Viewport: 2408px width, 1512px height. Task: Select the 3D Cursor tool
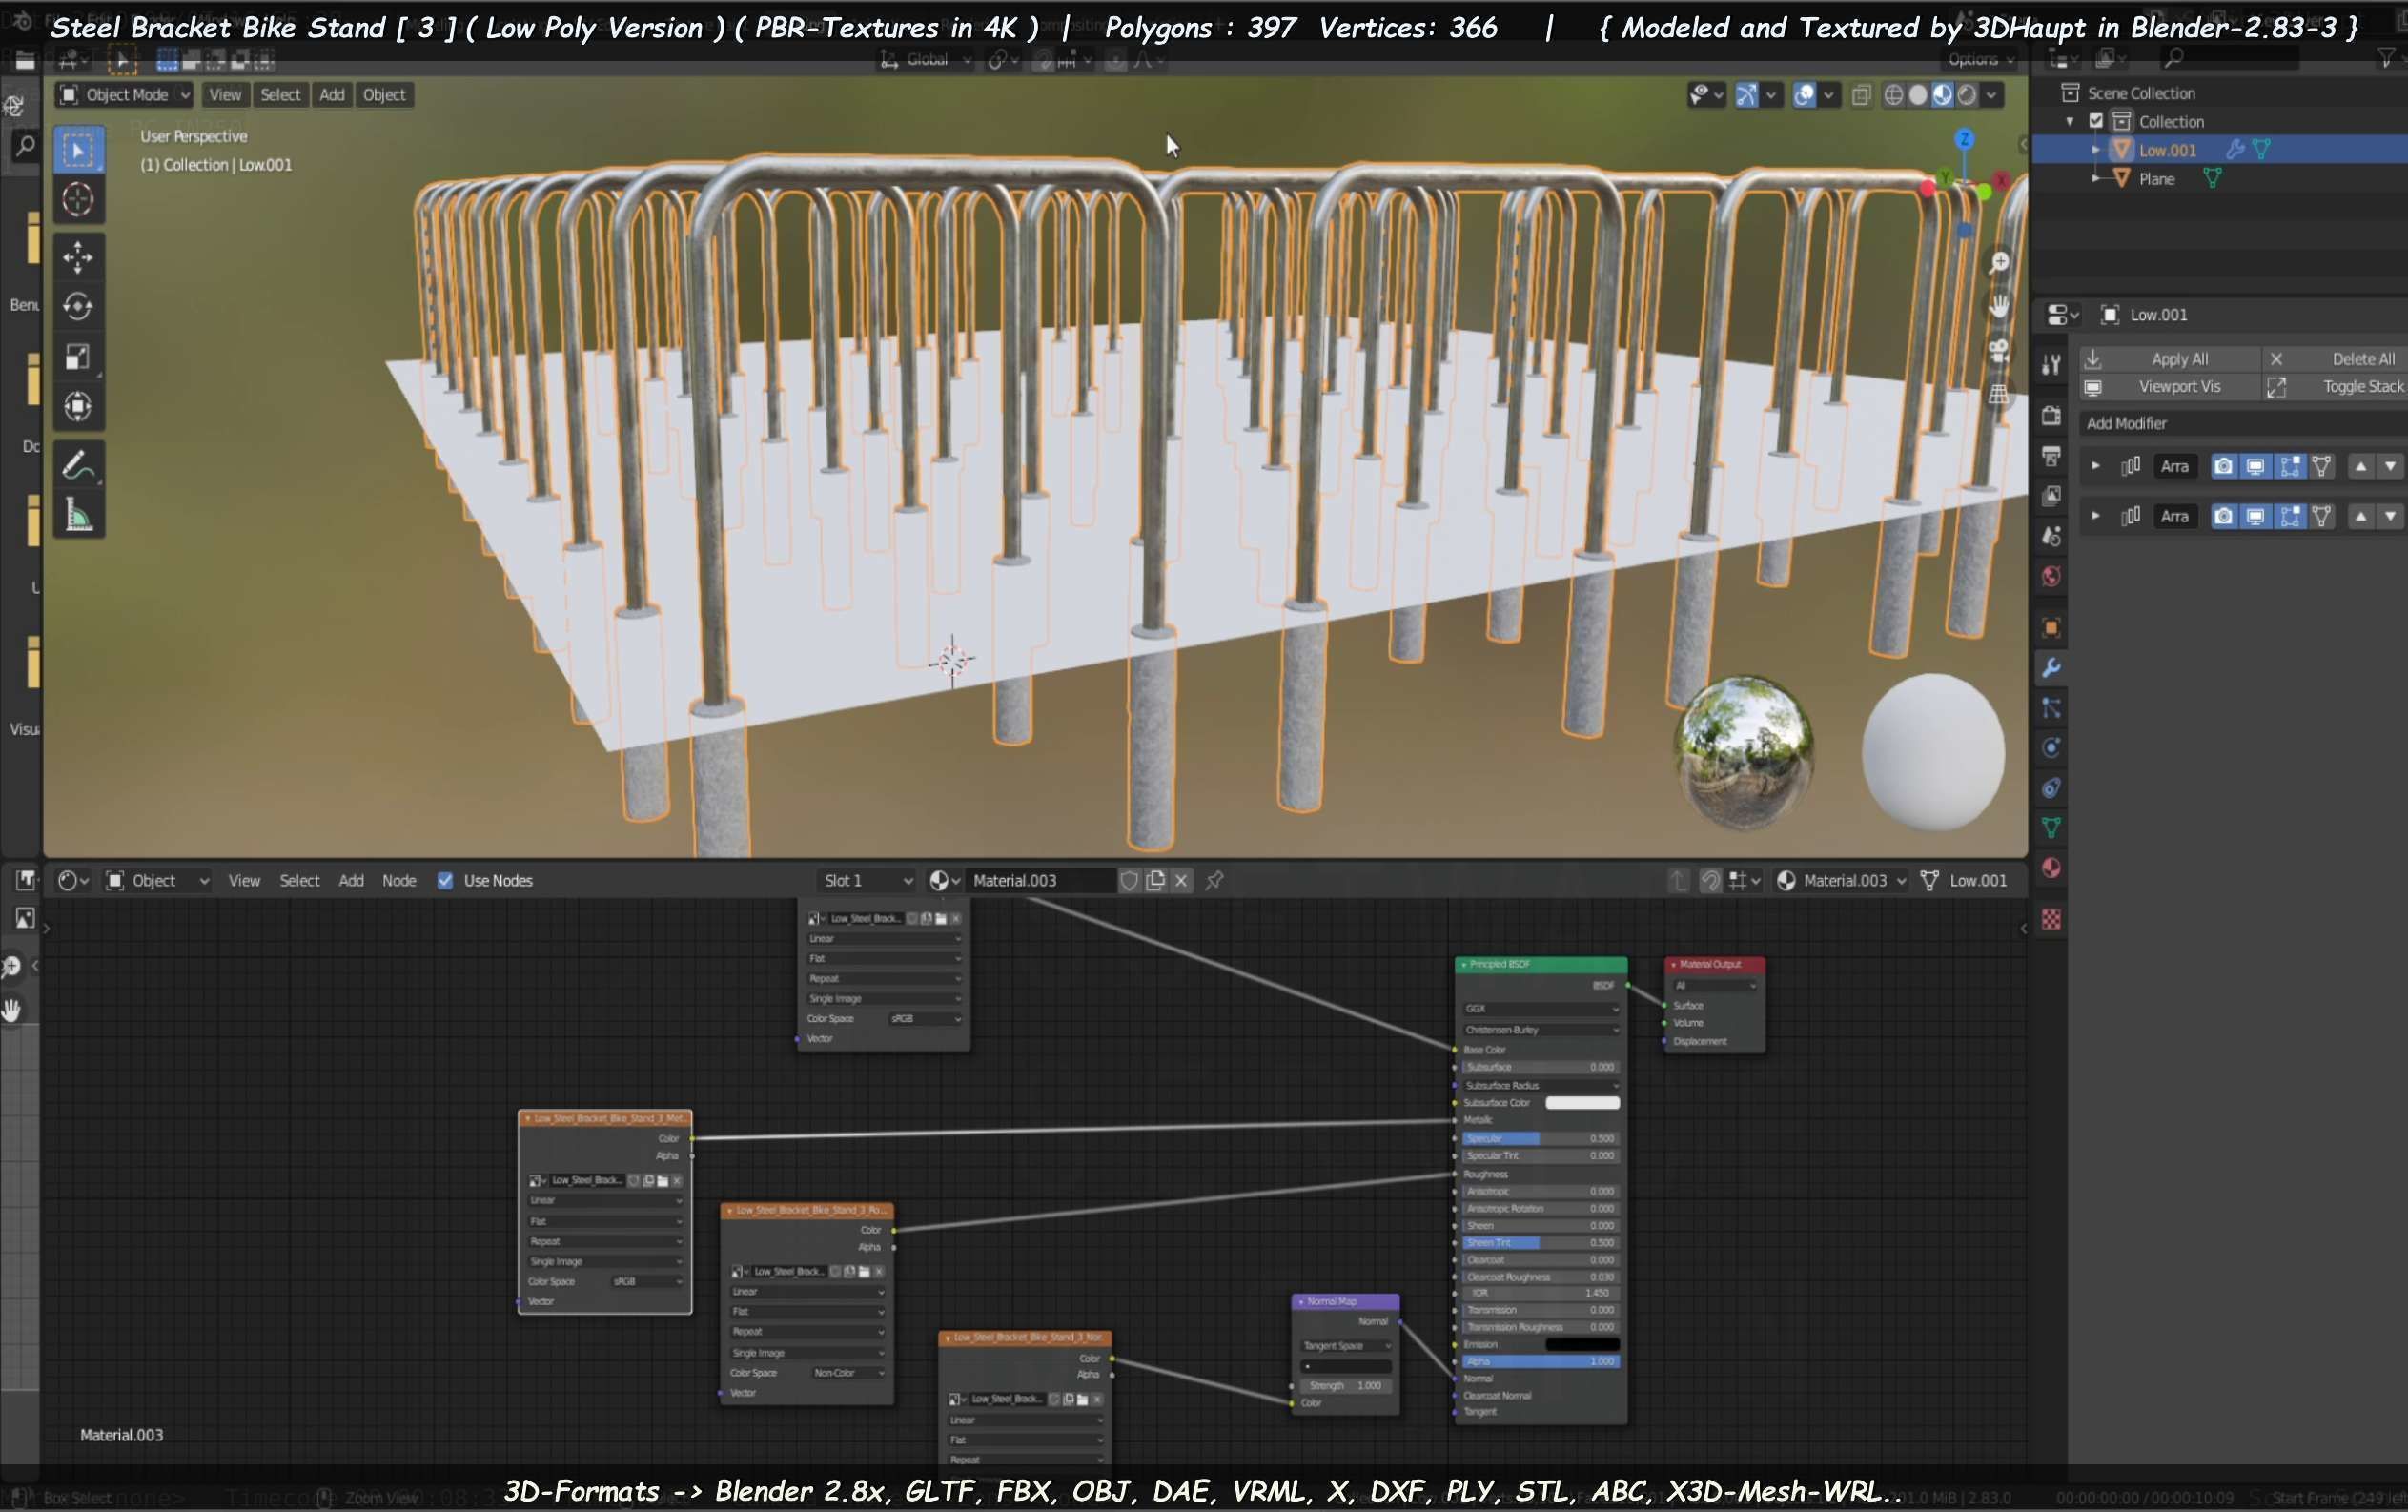point(78,200)
